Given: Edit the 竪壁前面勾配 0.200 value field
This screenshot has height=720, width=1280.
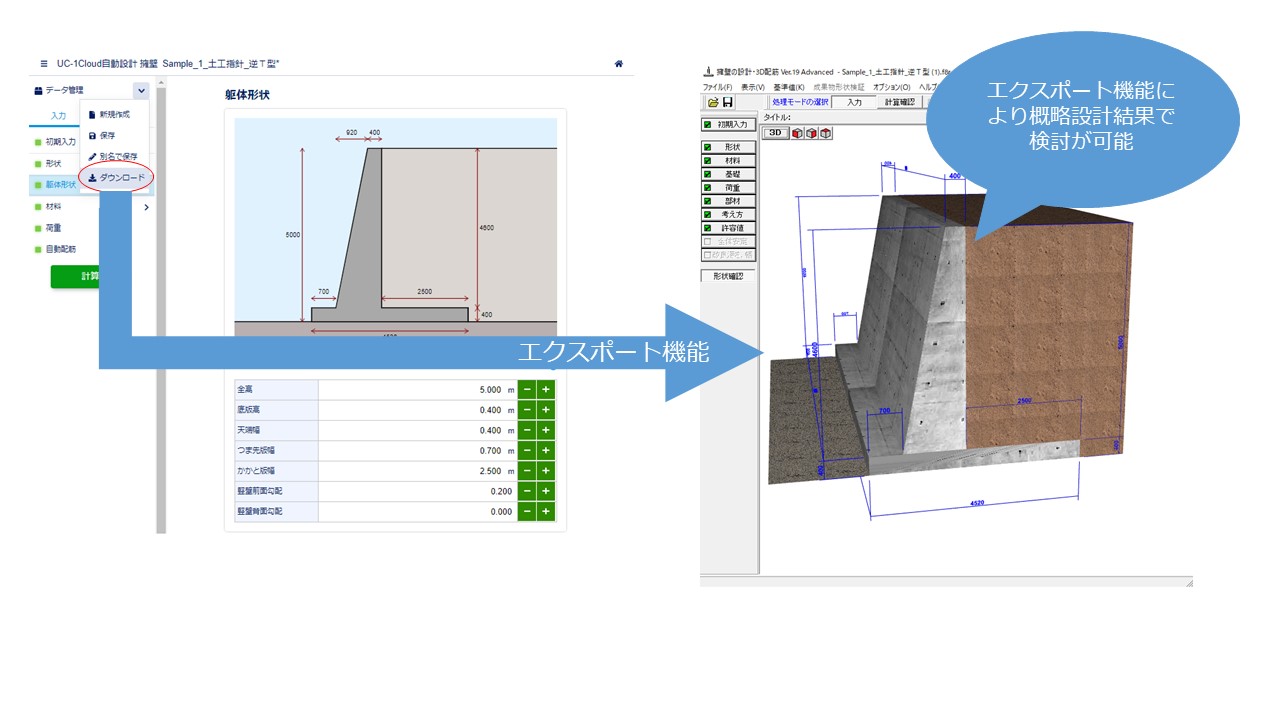Looking at the screenshot, I should 417,491.
